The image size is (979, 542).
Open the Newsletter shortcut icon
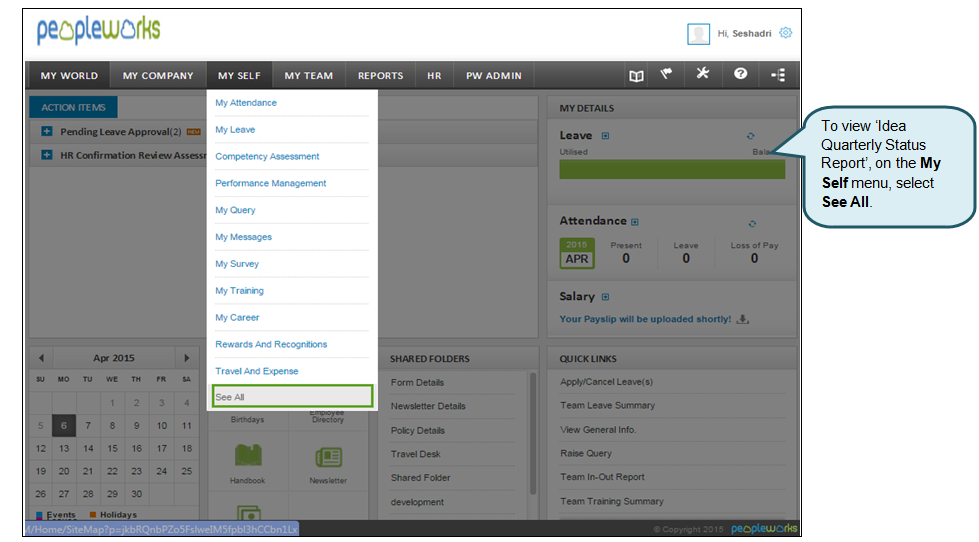[328, 457]
